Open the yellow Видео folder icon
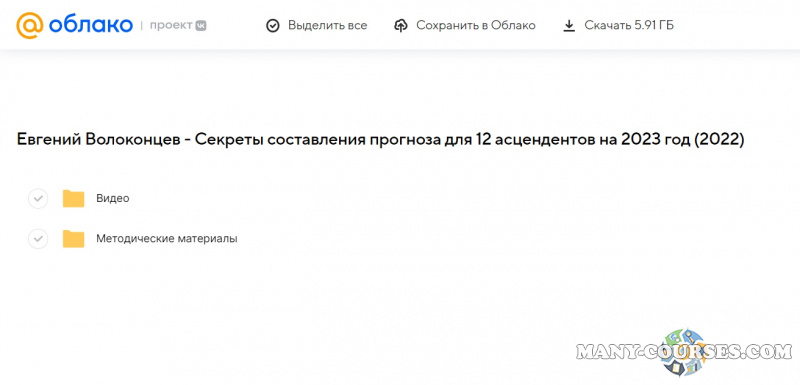This screenshot has width=800, height=385. [x=73, y=198]
